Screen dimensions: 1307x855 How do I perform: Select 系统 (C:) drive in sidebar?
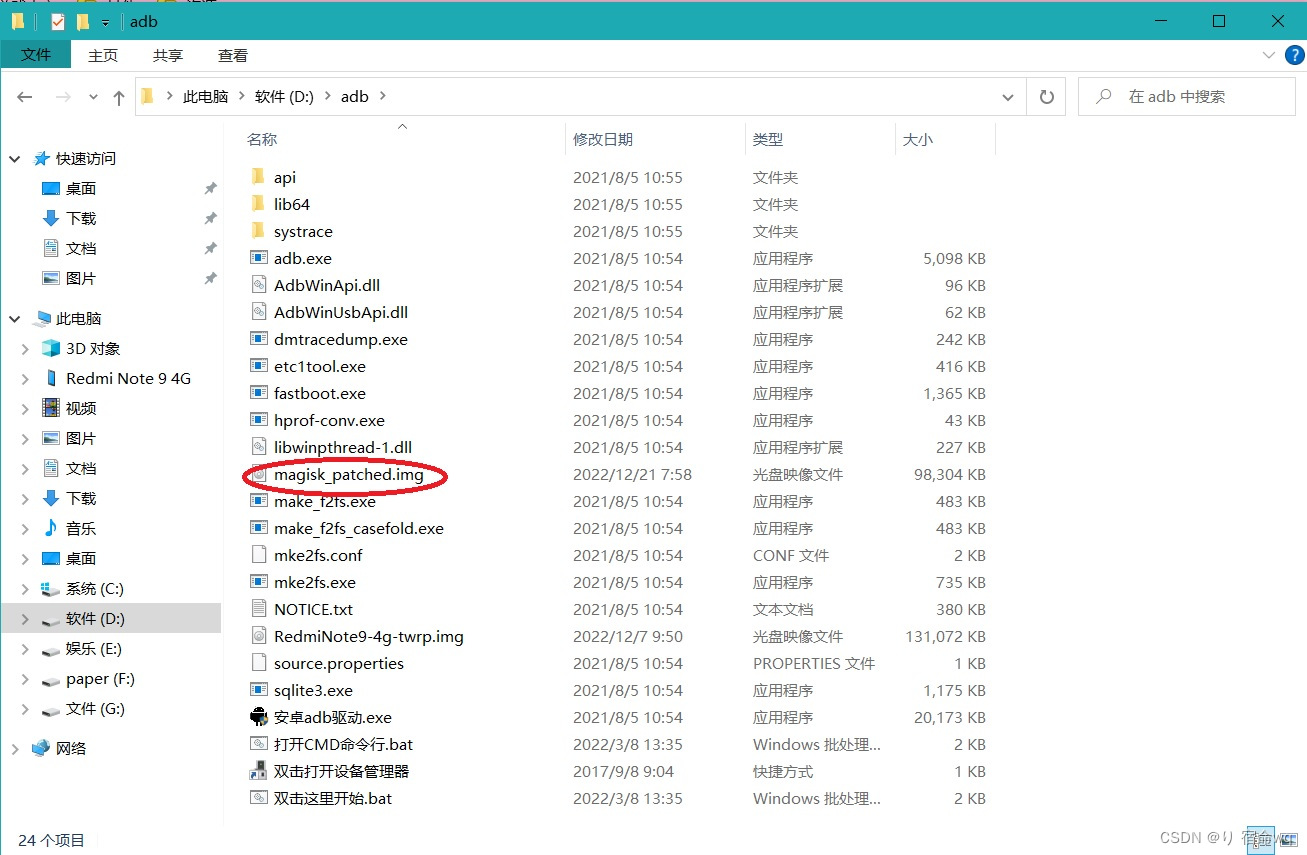click(95, 588)
